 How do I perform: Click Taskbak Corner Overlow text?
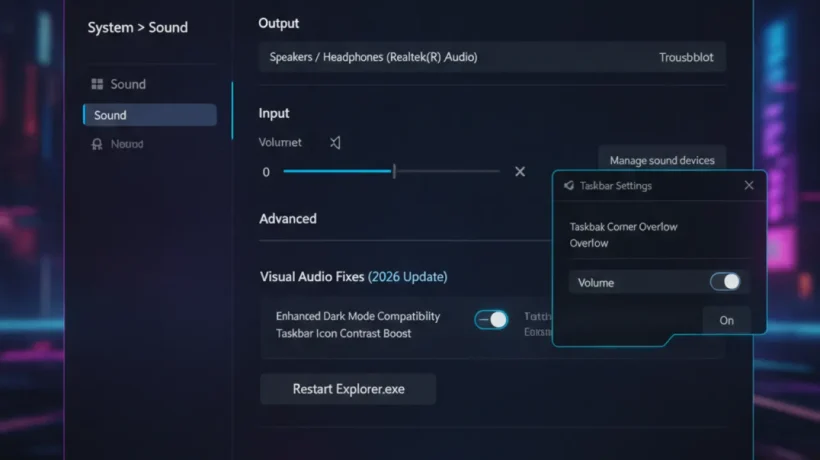click(x=623, y=227)
